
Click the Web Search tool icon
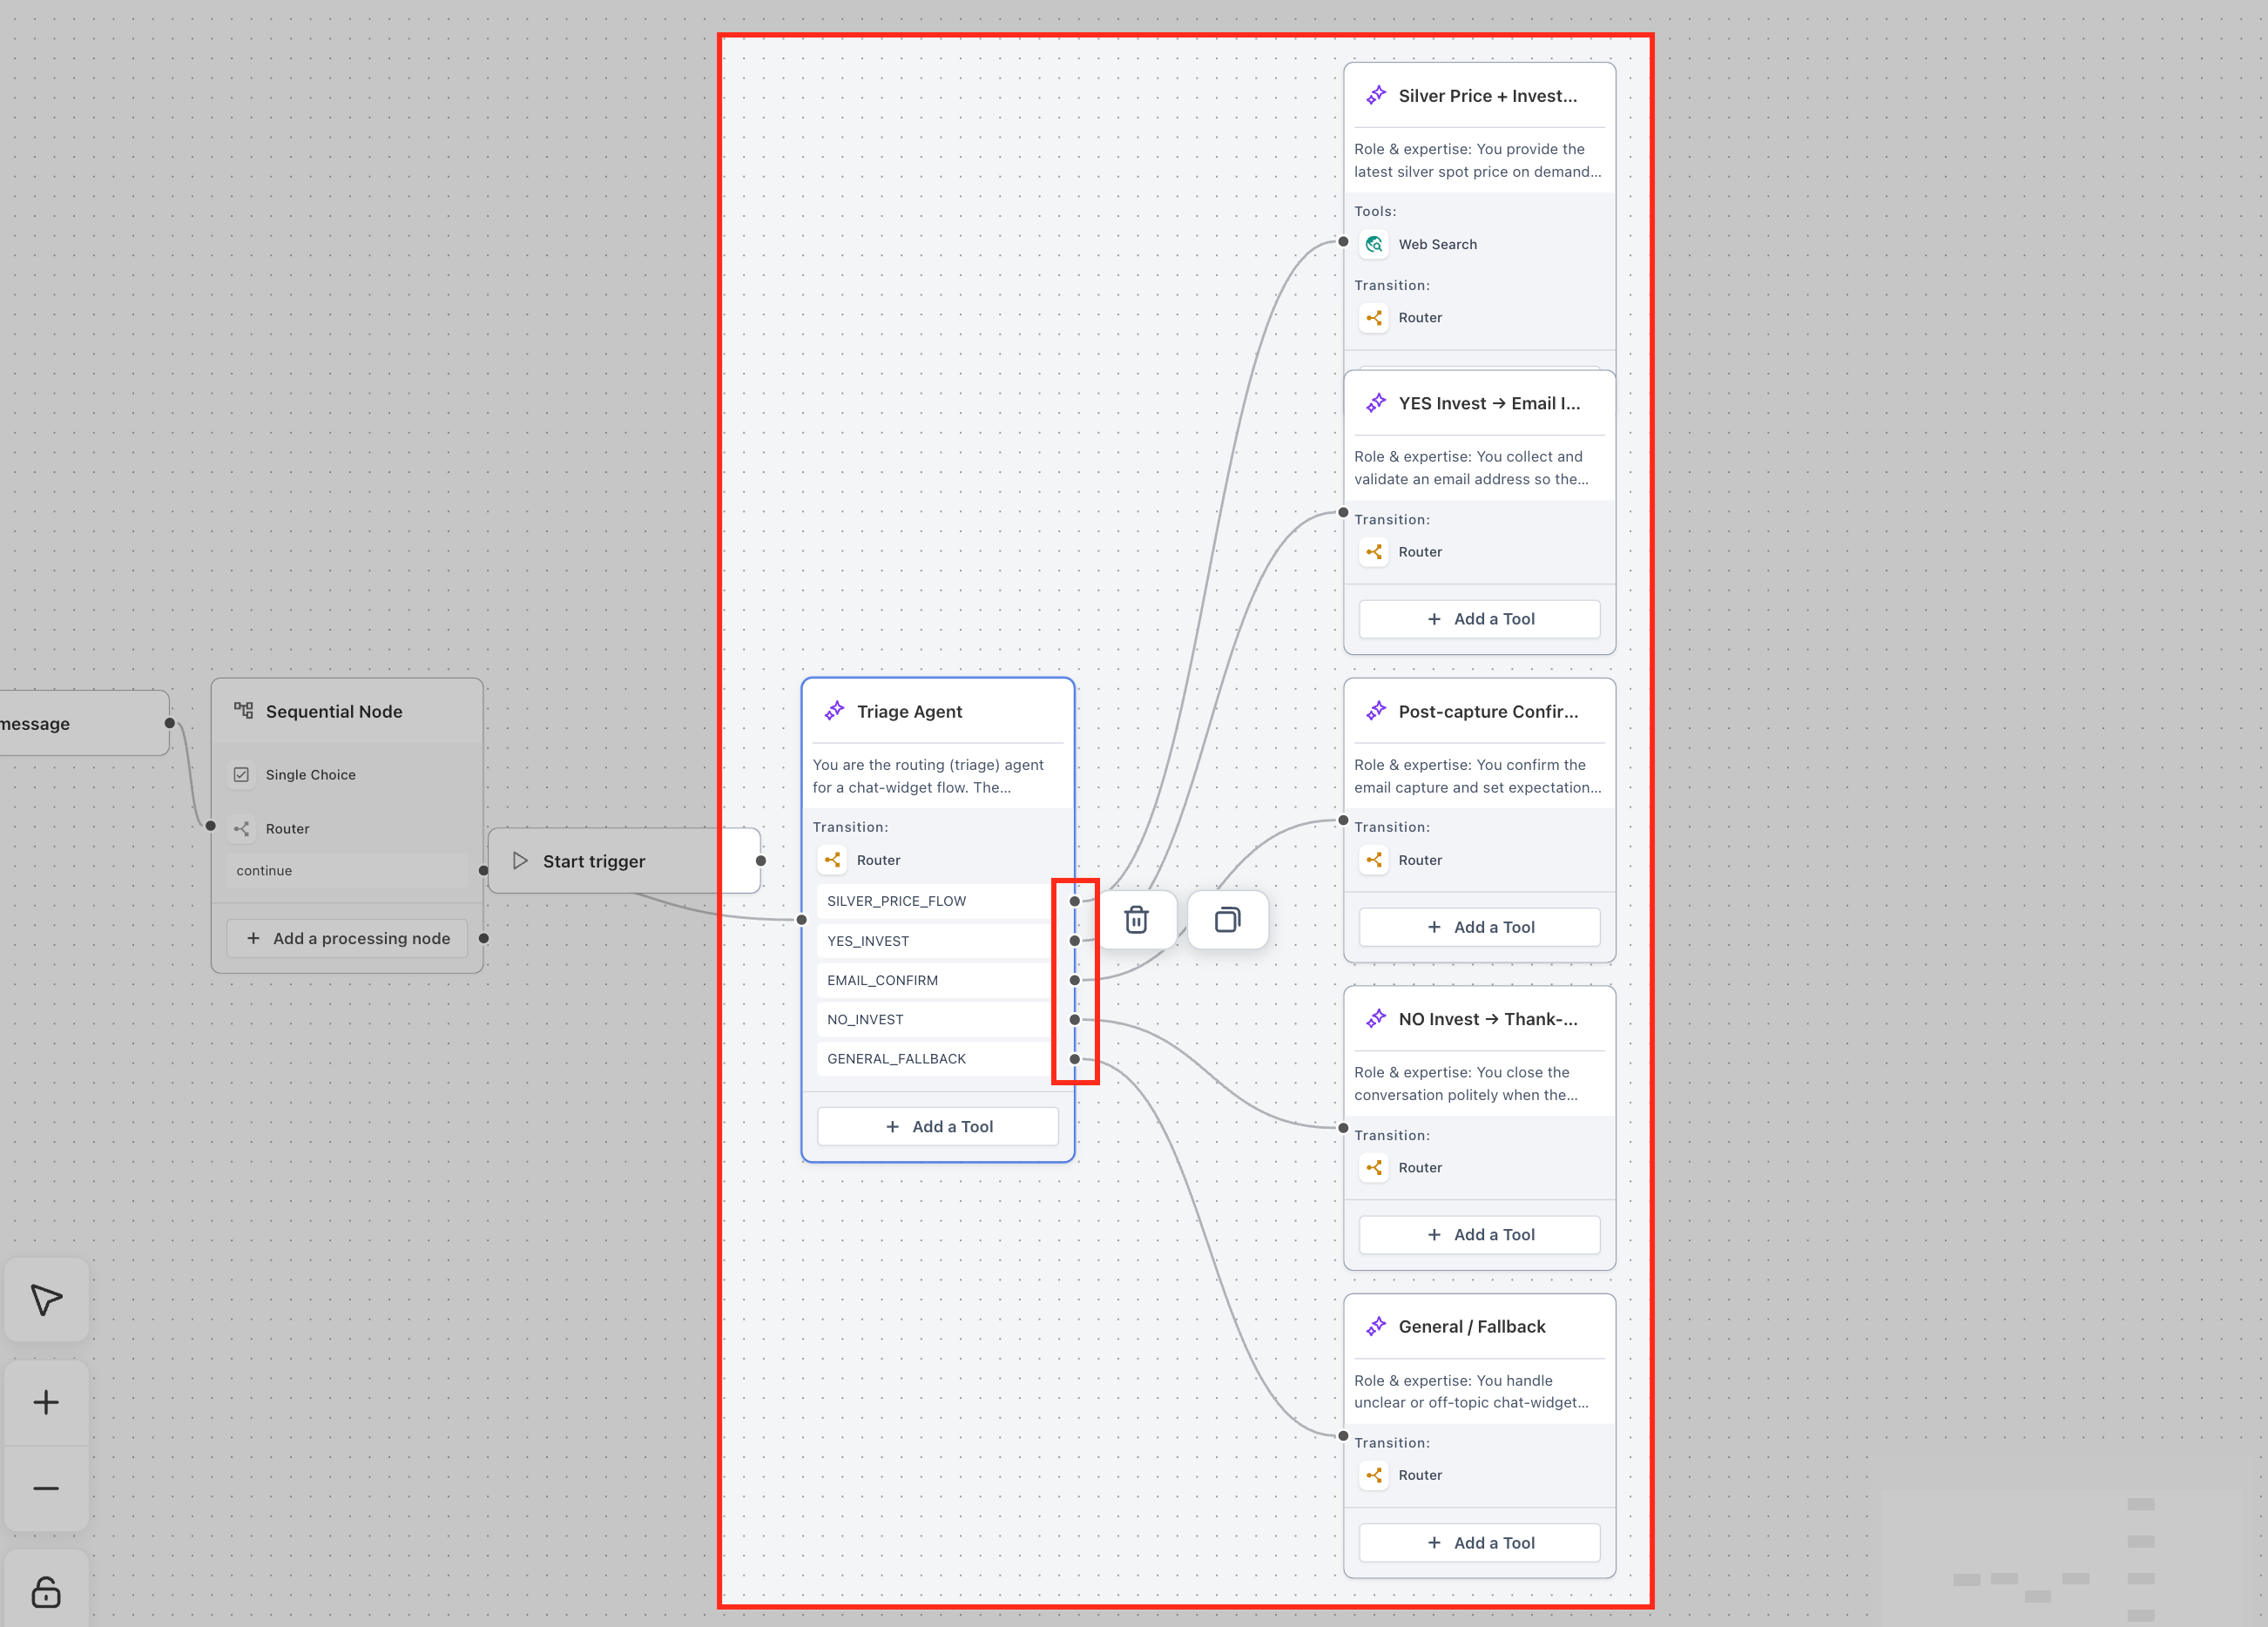click(x=1374, y=244)
